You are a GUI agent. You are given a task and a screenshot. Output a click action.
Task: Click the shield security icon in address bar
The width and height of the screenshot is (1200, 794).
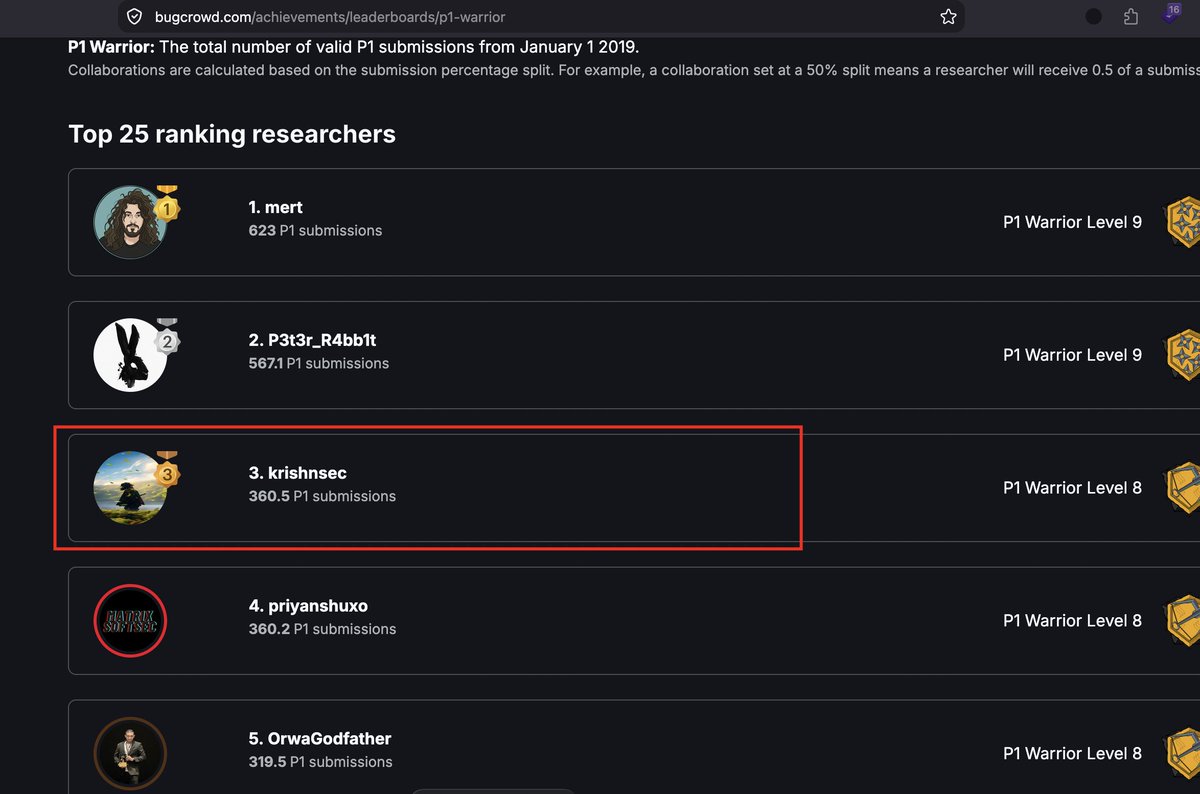(x=134, y=17)
